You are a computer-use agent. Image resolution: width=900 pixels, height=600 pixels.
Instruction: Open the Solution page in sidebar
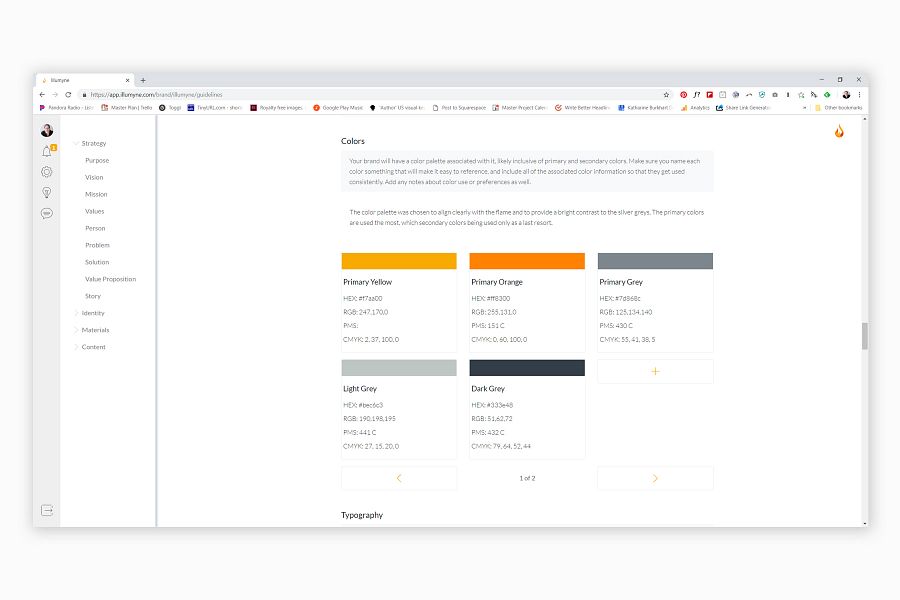(x=97, y=262)
